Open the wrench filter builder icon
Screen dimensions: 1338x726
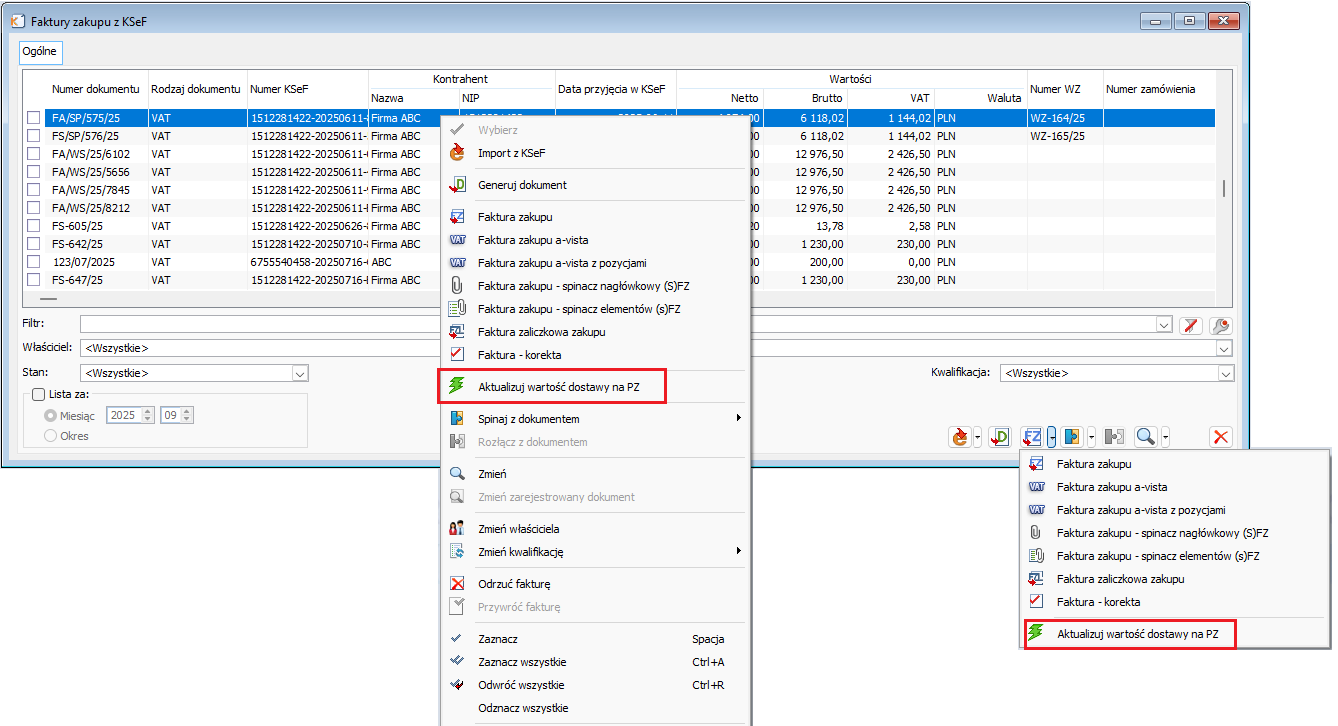click(1219, 325)
